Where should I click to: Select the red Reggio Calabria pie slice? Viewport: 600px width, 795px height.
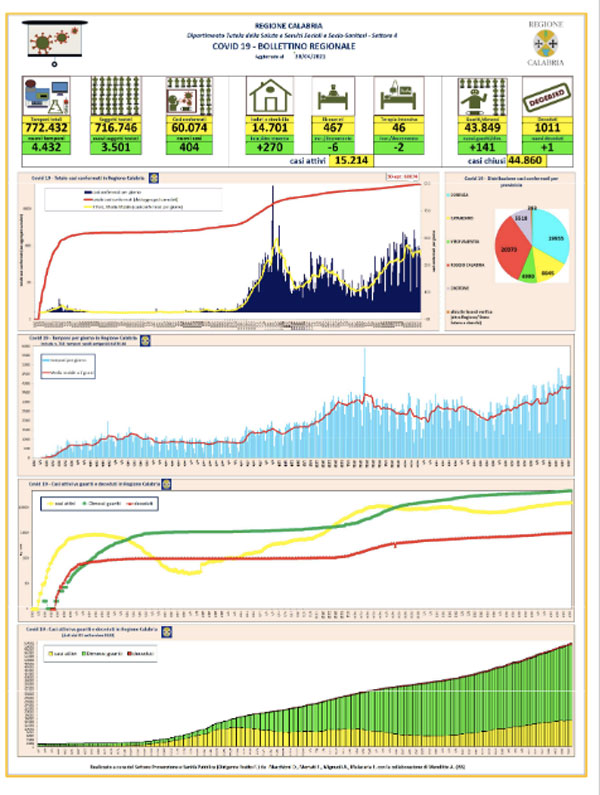pyautogui.click(x=510, y=251)
